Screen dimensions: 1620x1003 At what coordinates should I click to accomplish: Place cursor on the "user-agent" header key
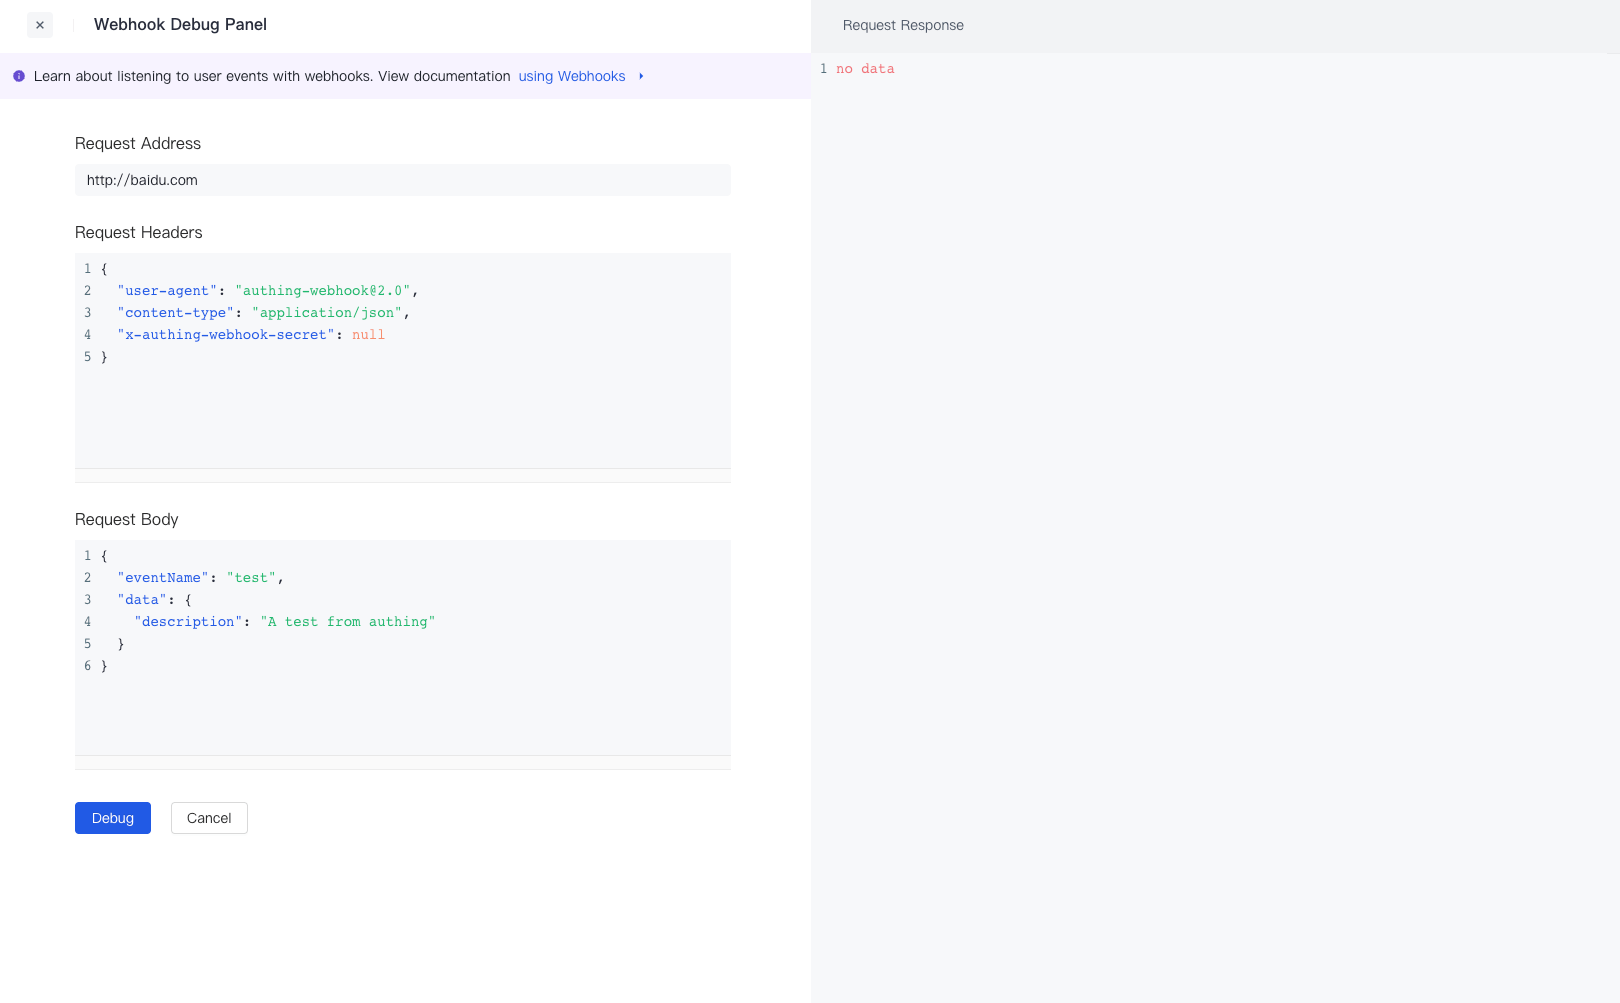(x=167, y=291)
